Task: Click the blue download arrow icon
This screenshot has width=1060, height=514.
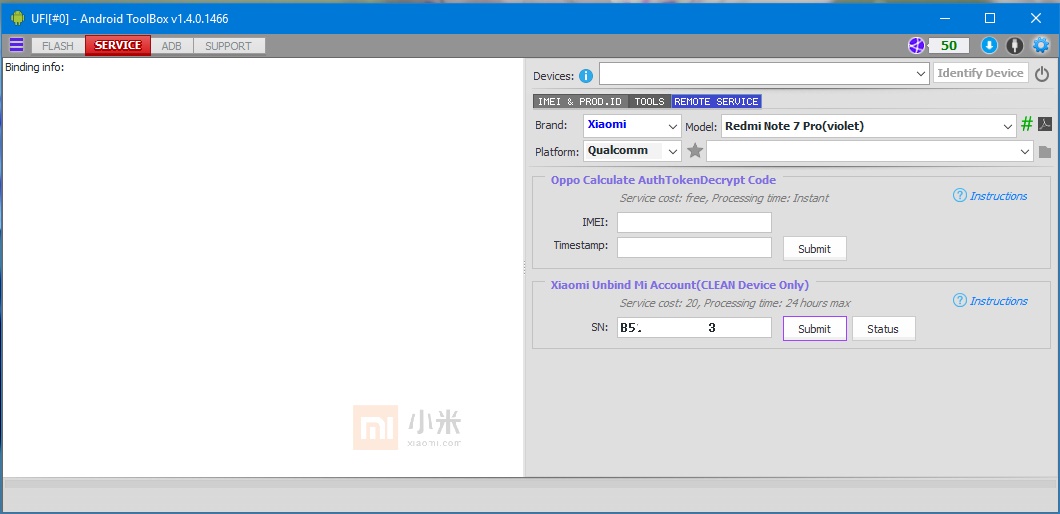Action: pyautogui.click(x=989, y=45)
